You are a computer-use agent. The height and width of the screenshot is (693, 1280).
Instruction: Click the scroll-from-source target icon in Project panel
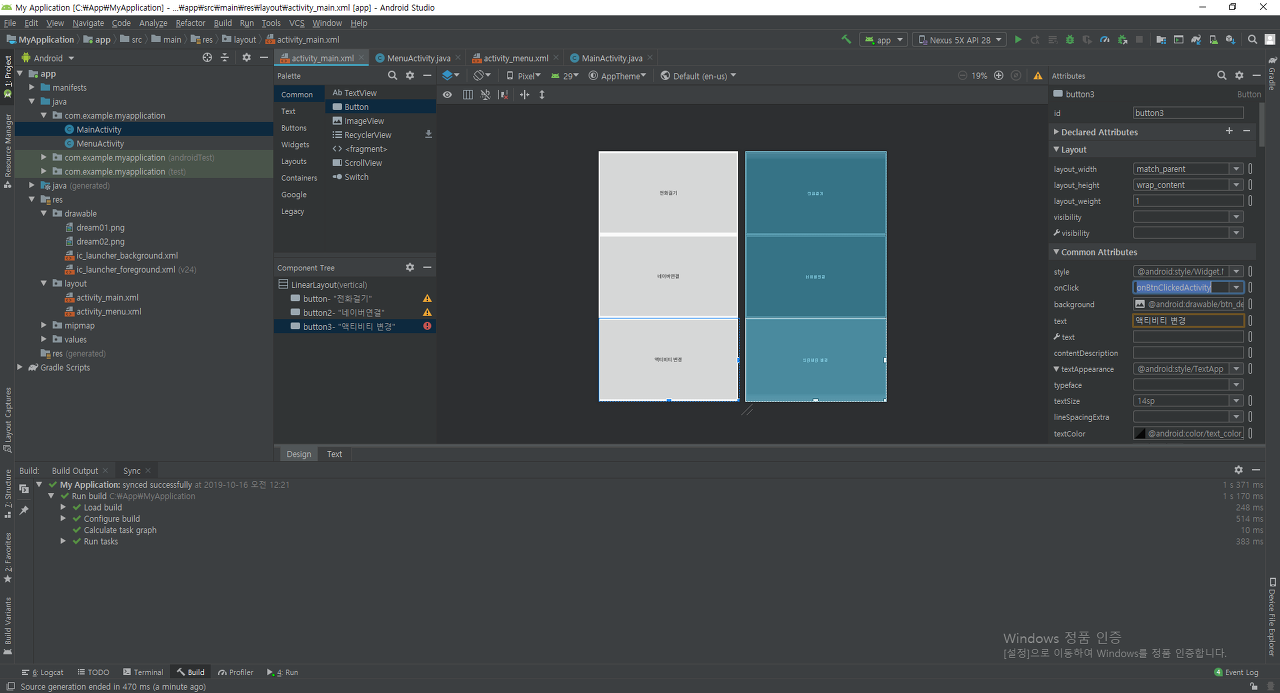pyautogui.click(x=208, y=57)
